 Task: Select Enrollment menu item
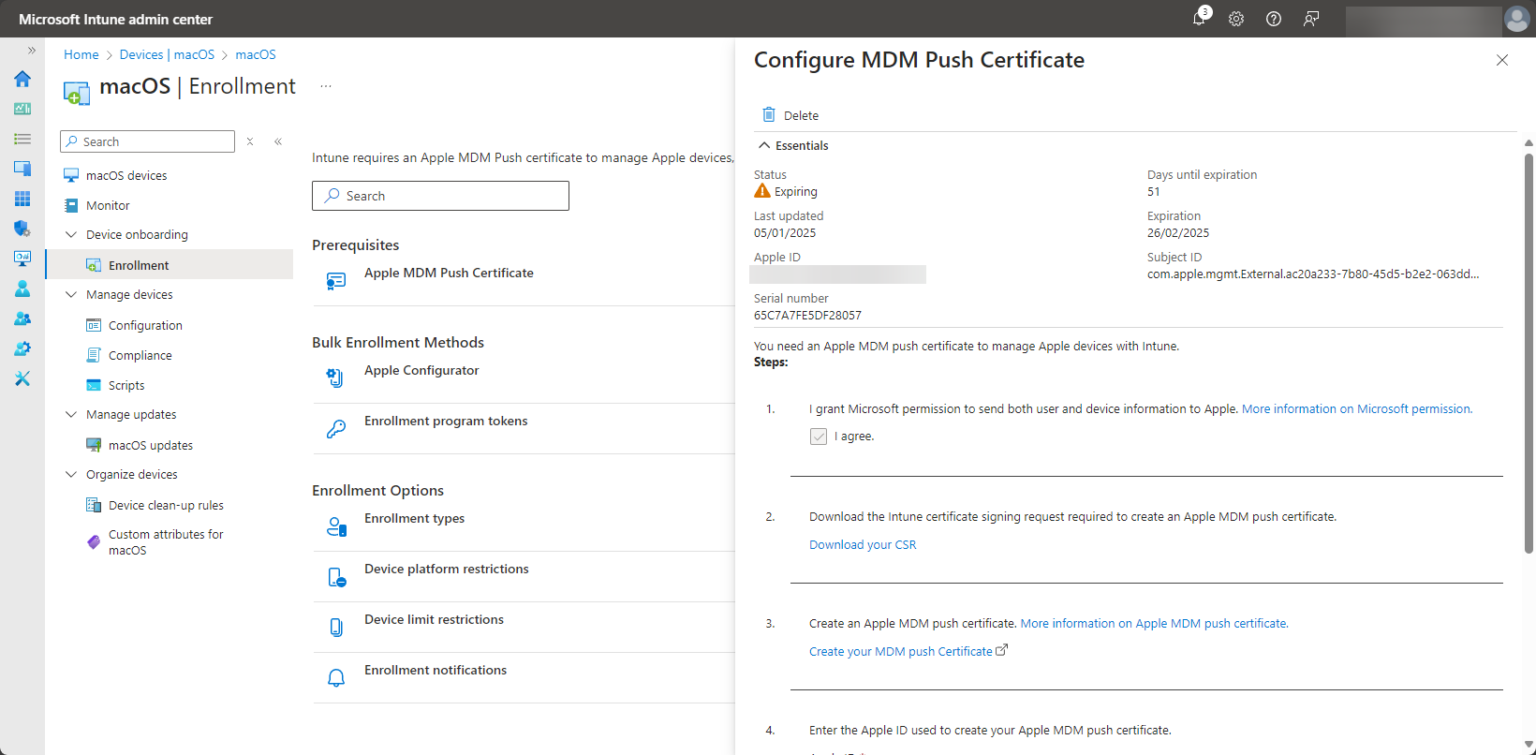click(x=169, y=265)
